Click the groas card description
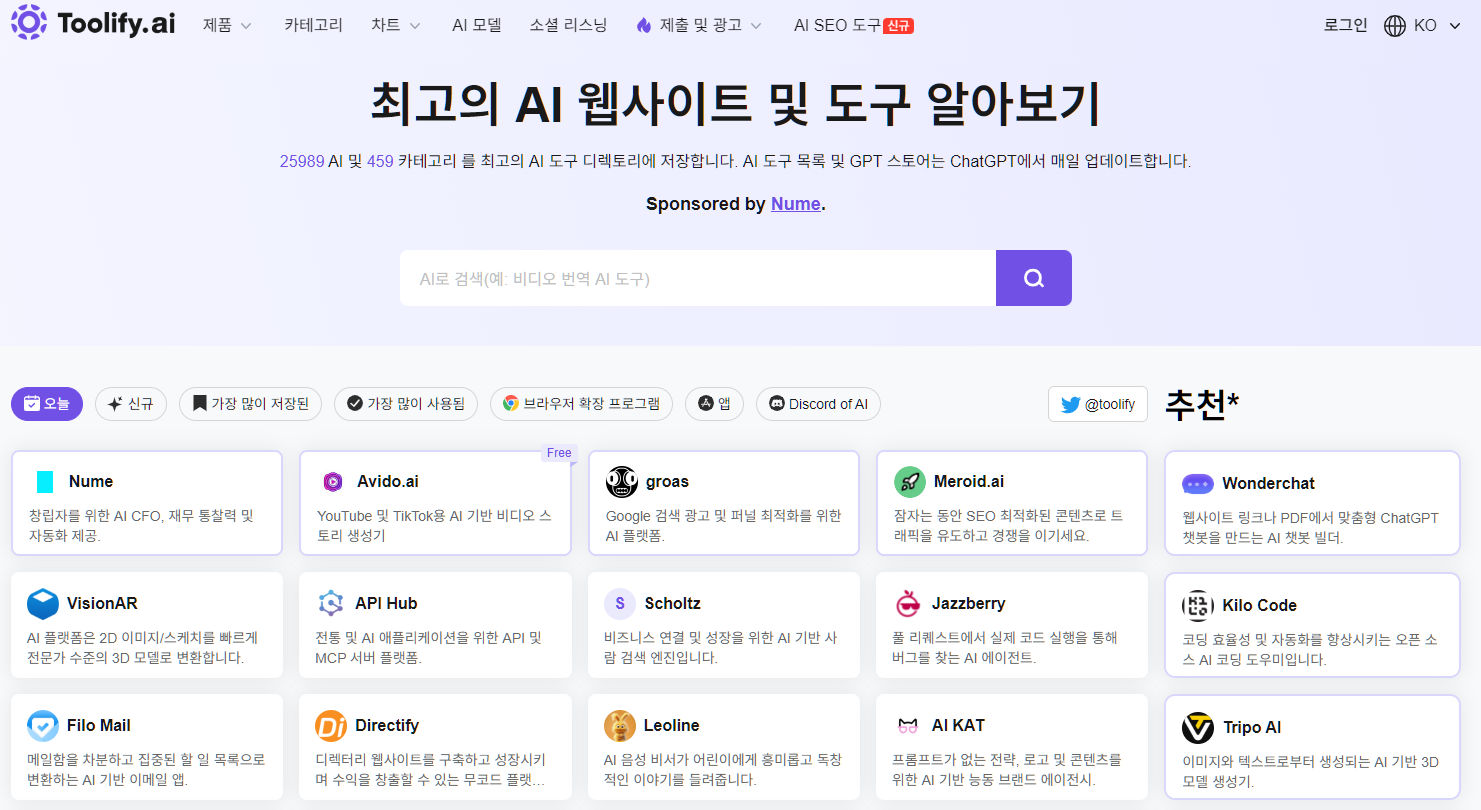 coord(723,526)
